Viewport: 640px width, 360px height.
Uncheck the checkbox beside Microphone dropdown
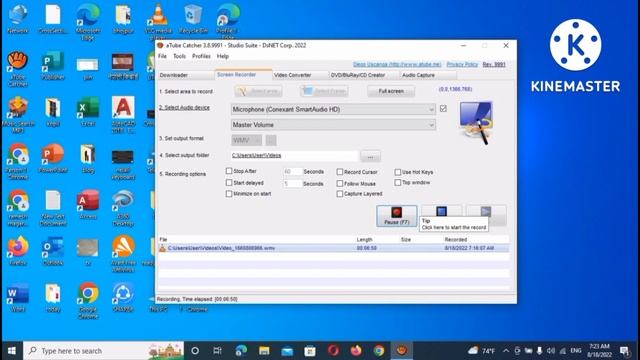click(443, 109)
